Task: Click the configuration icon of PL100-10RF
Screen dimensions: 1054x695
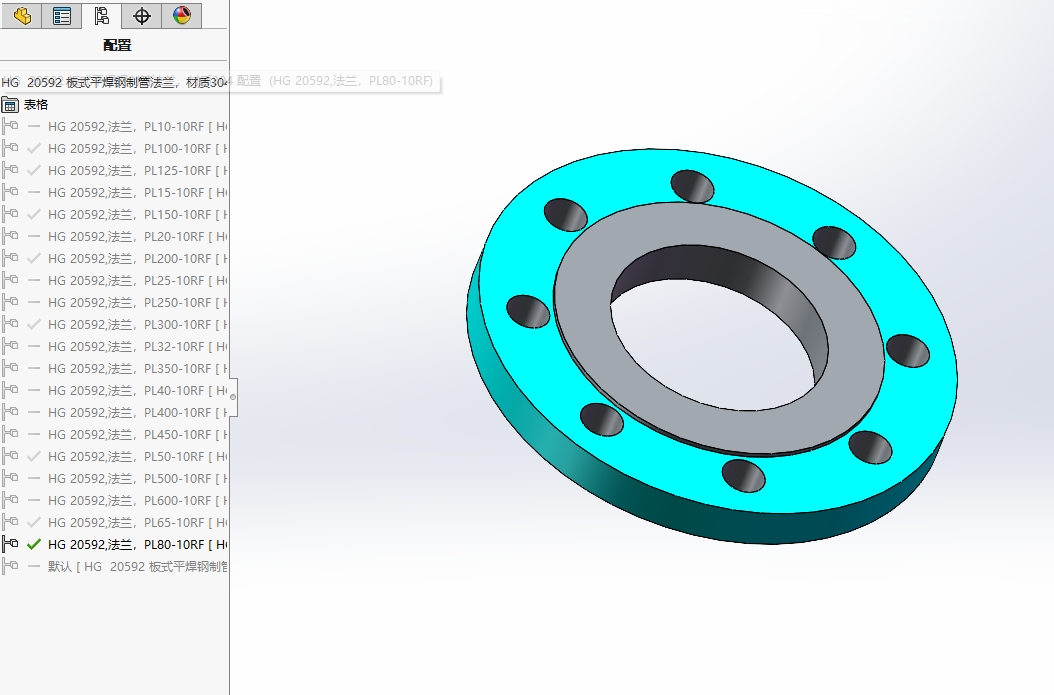Action: click(x=10, y=148)
